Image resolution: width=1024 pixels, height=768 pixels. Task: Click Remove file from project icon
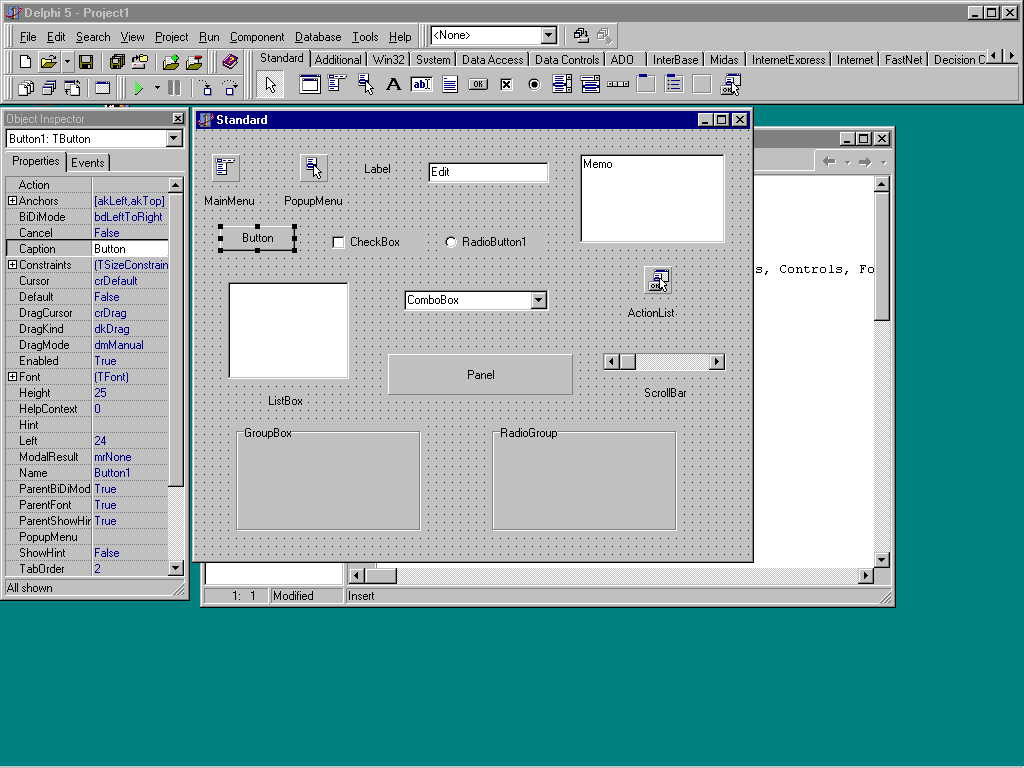194,61
